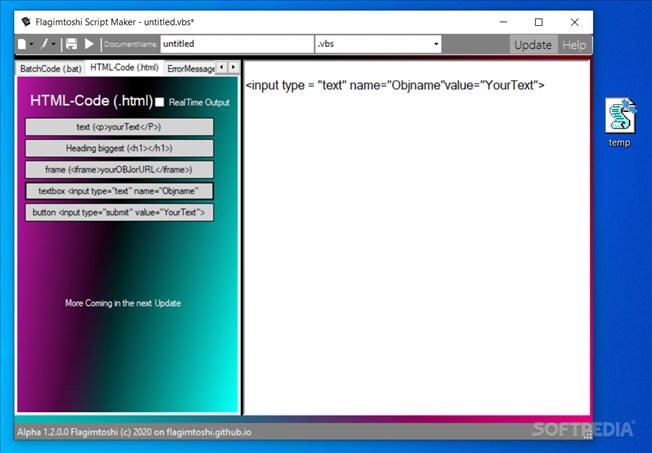Image resolution: width=652 pixels, height=453 pixels.
Task: Open Help from the toolbar
Action: click(574, 45)
